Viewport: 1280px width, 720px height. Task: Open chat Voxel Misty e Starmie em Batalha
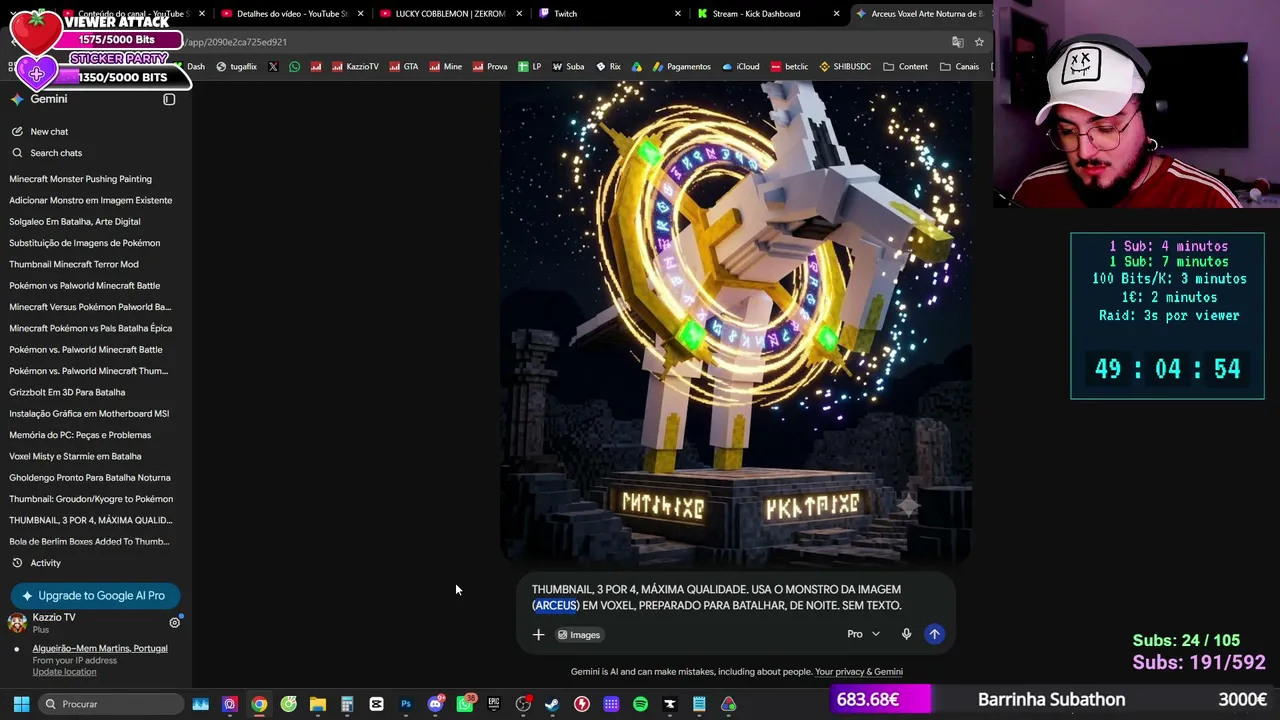(x=75, y=456)
